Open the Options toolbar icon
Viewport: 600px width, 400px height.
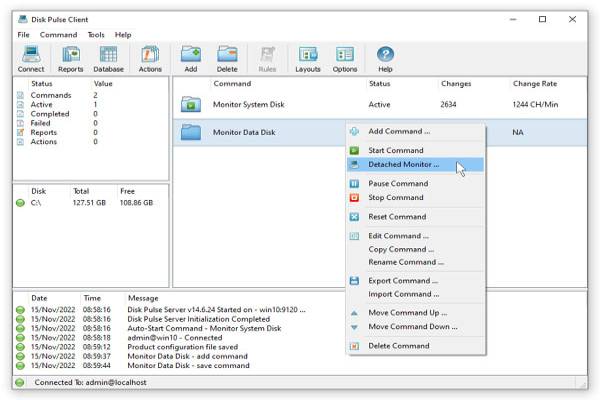[345, 58]
